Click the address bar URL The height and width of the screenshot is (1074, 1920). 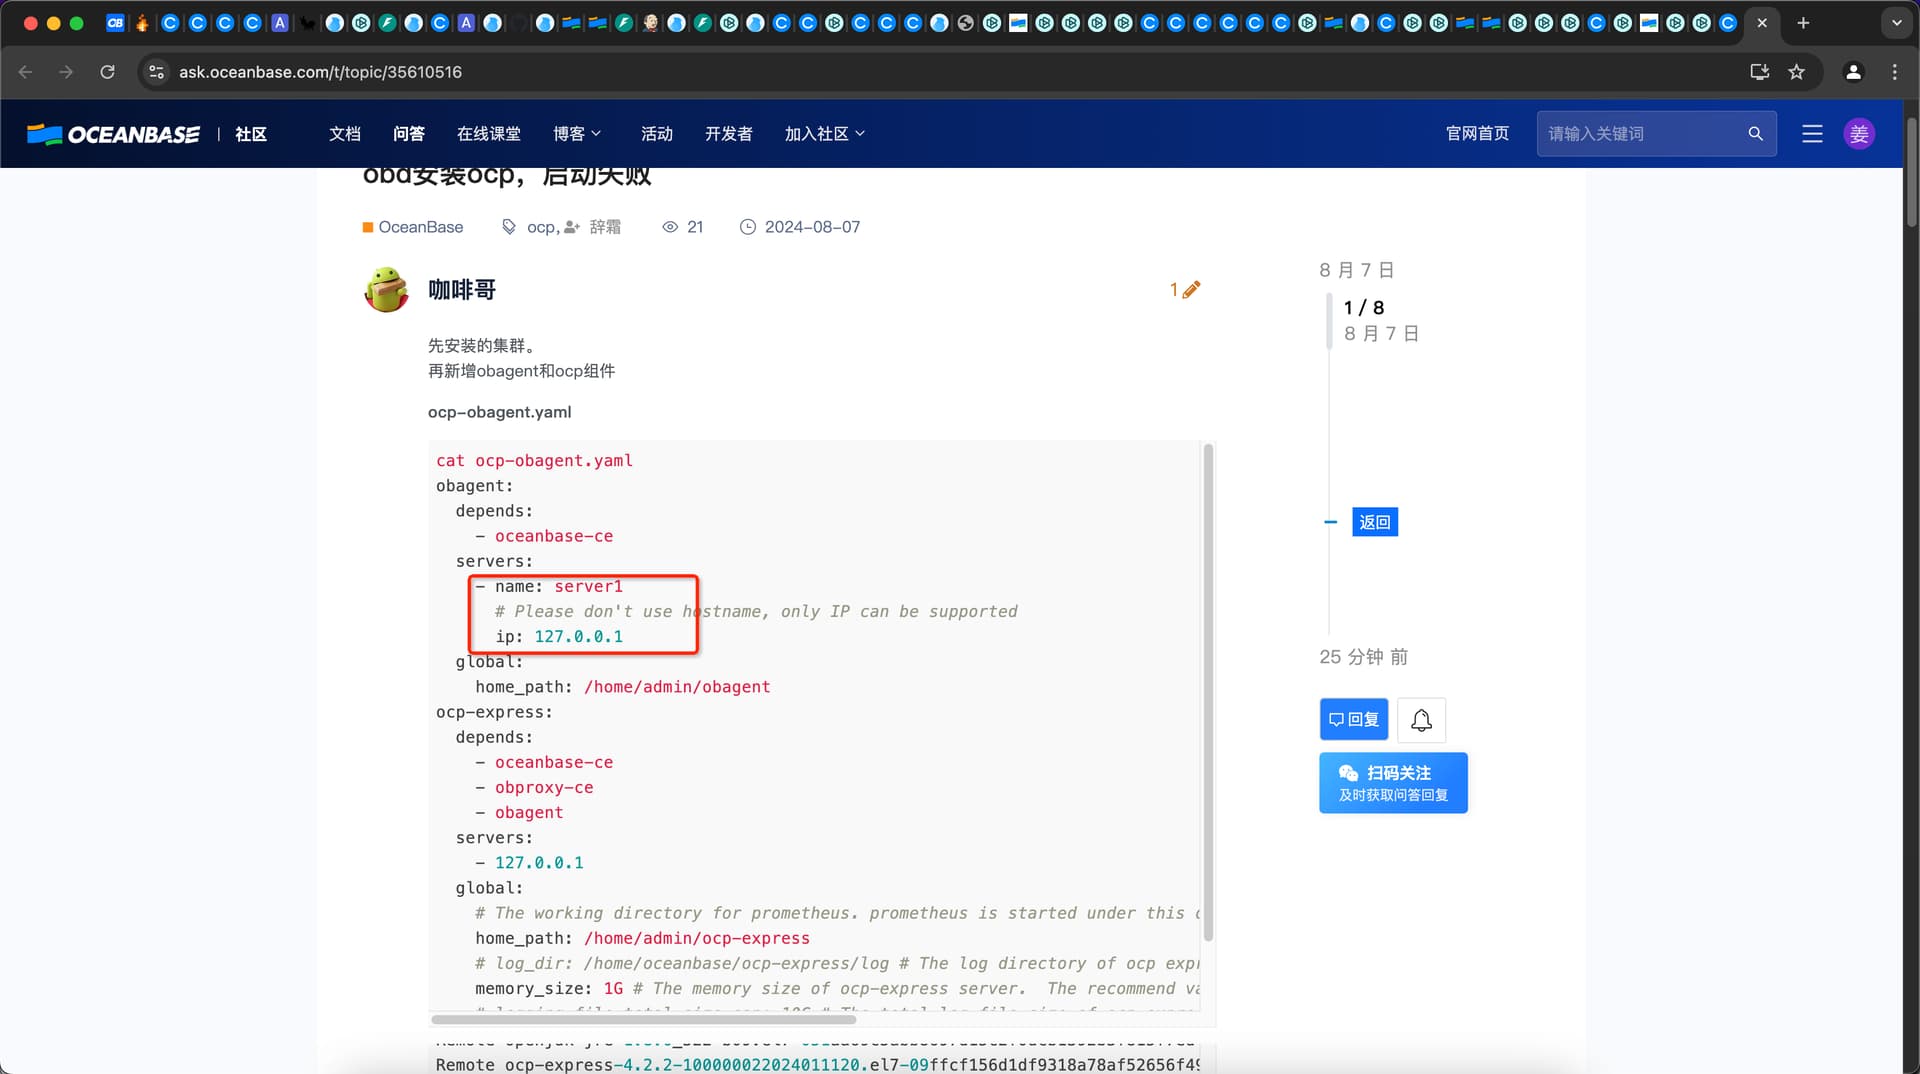(320, 72)
